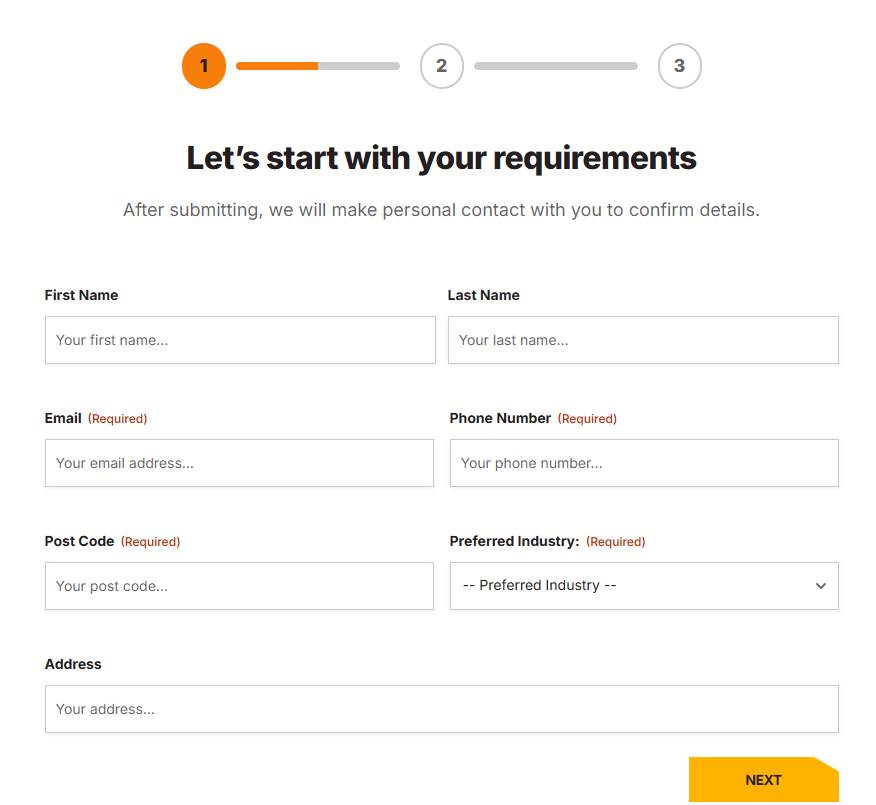Screen dimensions: 876x805
Task: Click progress bar between steps 2 and 3
Action: (x=556, y=66)
